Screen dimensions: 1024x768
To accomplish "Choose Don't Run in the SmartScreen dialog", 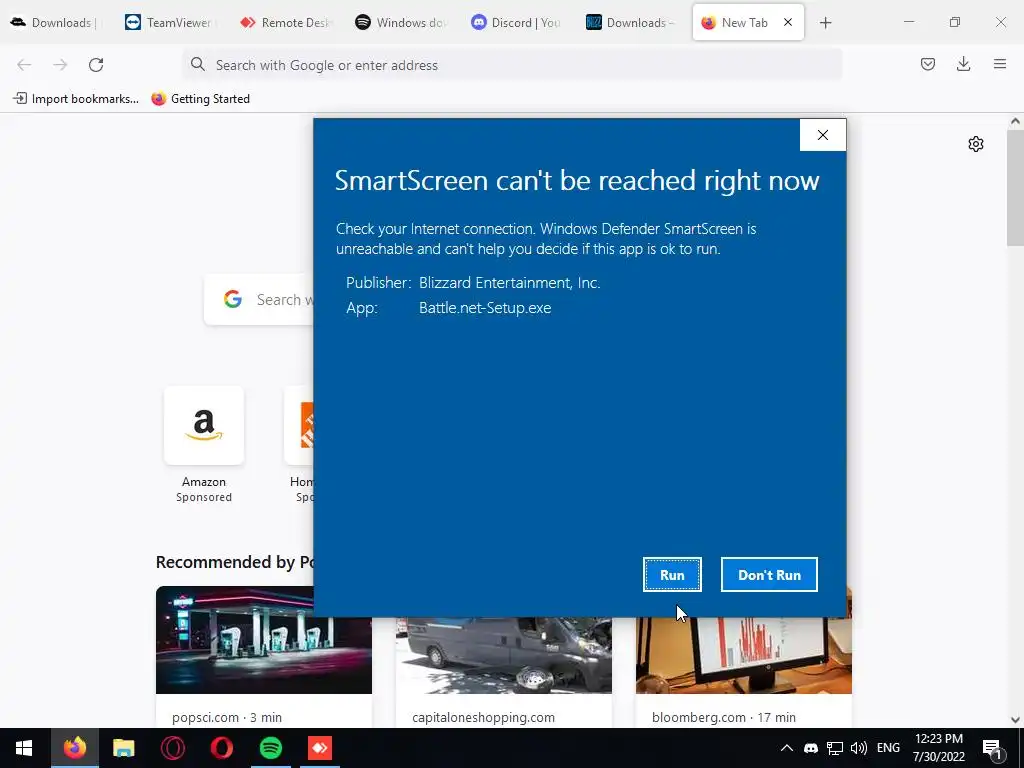I will (769, 575).
